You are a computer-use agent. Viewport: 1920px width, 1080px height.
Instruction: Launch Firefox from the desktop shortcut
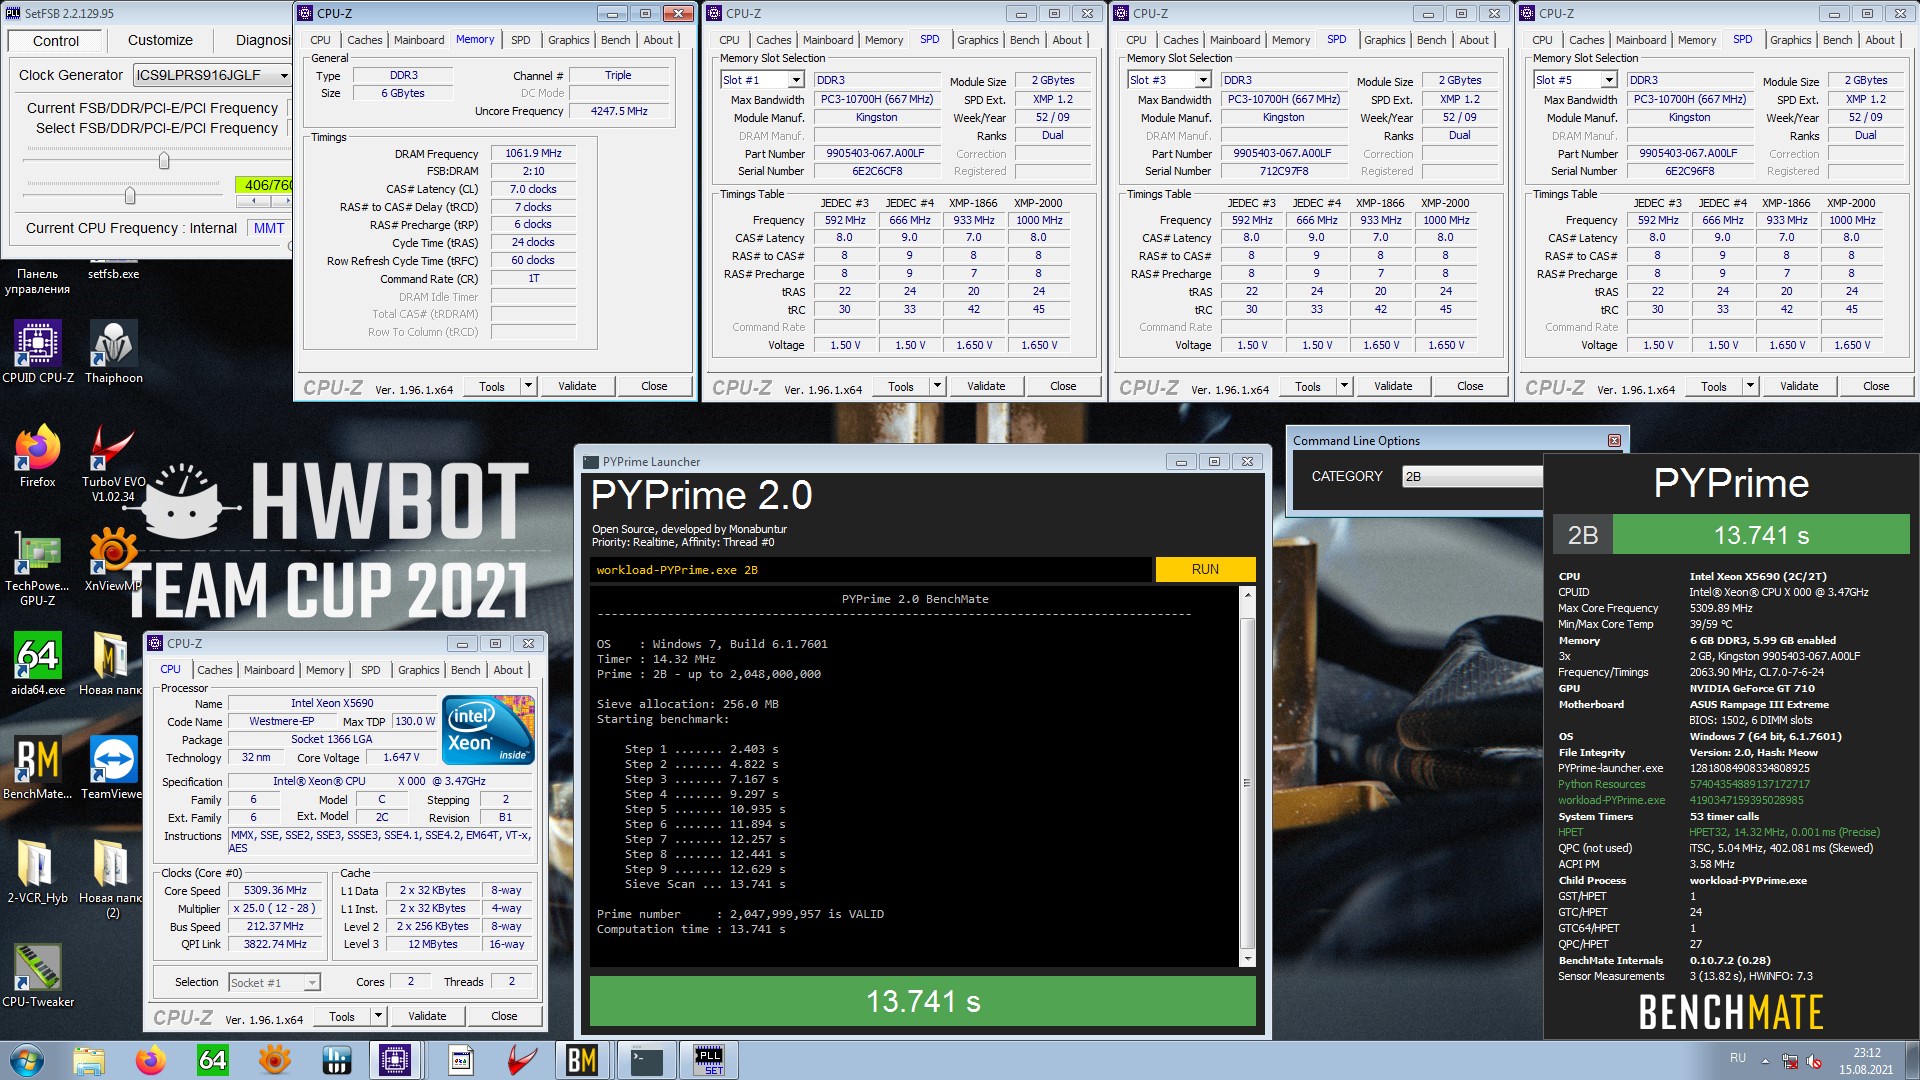[x=38, y=457]
